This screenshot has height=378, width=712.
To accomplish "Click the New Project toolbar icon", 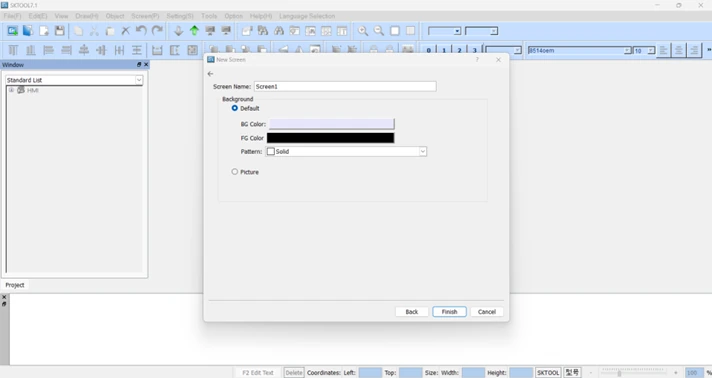I will [12, 31].
